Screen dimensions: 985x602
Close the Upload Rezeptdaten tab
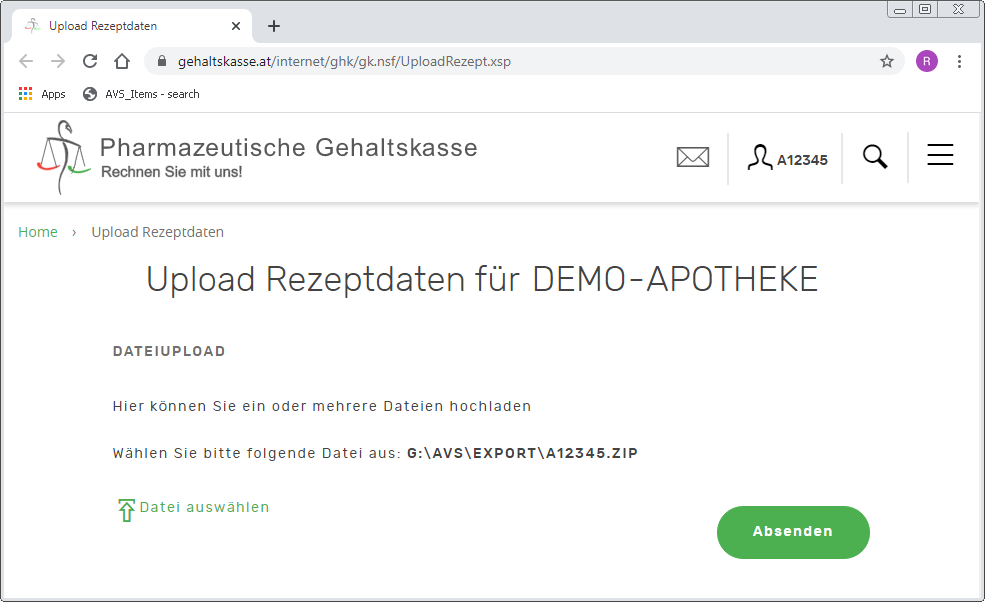click(236, 26)
